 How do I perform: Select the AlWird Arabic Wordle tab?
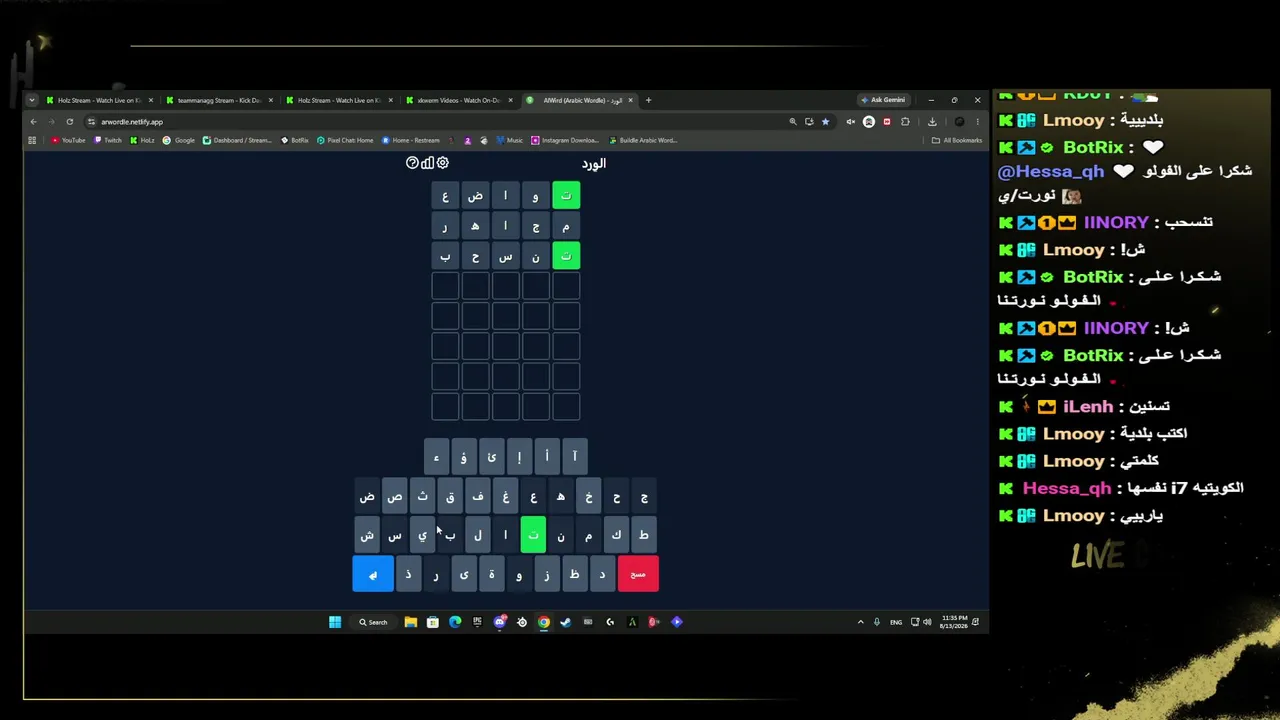(x=580, y=100)
